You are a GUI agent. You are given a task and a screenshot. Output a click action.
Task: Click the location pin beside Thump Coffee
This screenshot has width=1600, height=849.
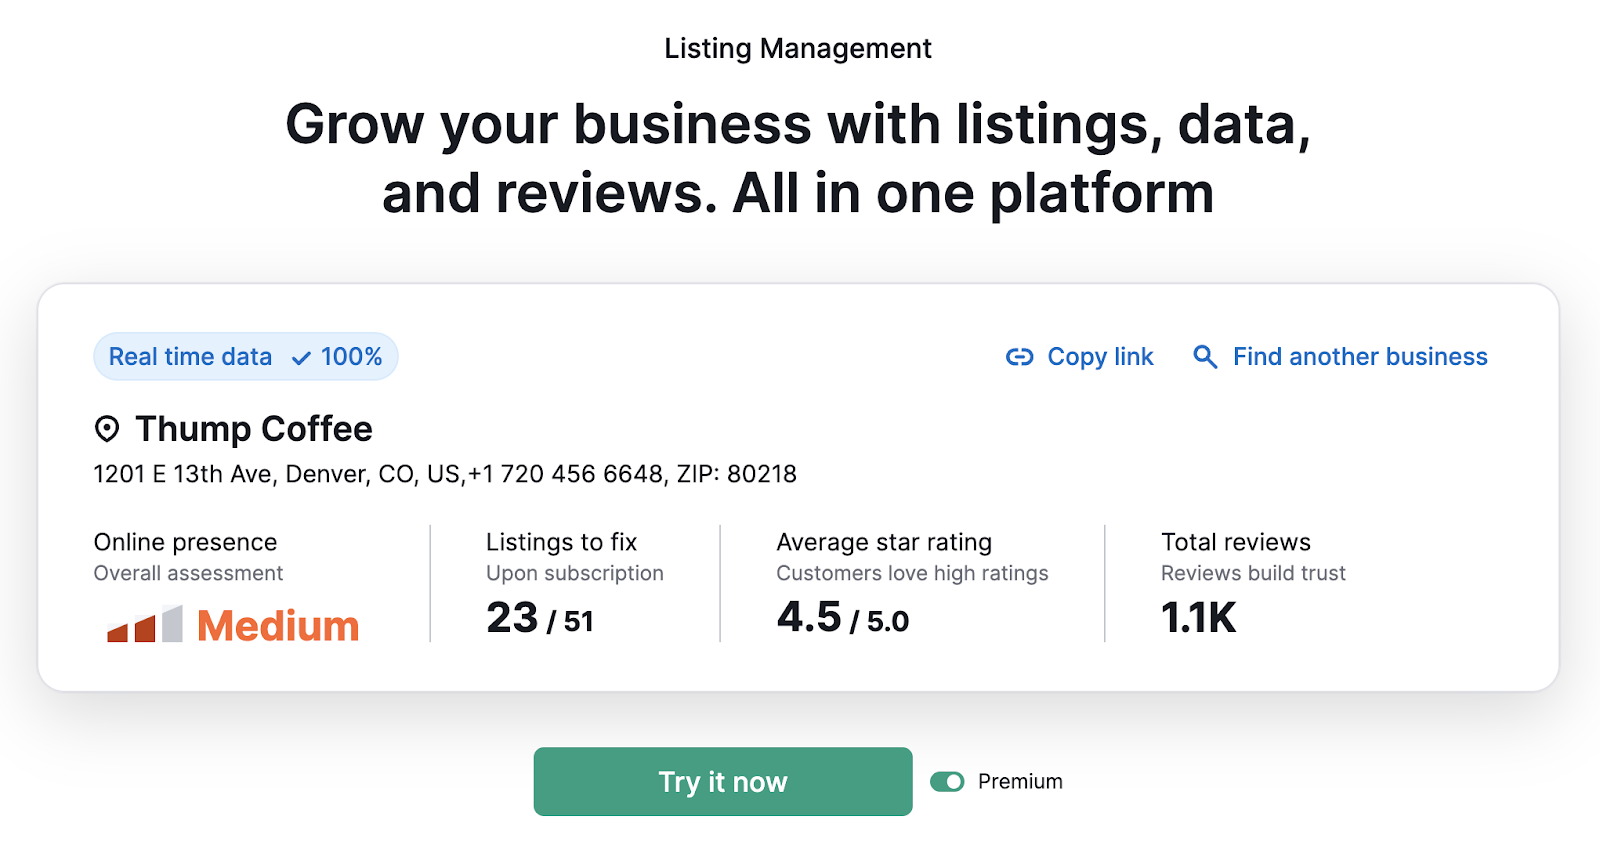106,428
